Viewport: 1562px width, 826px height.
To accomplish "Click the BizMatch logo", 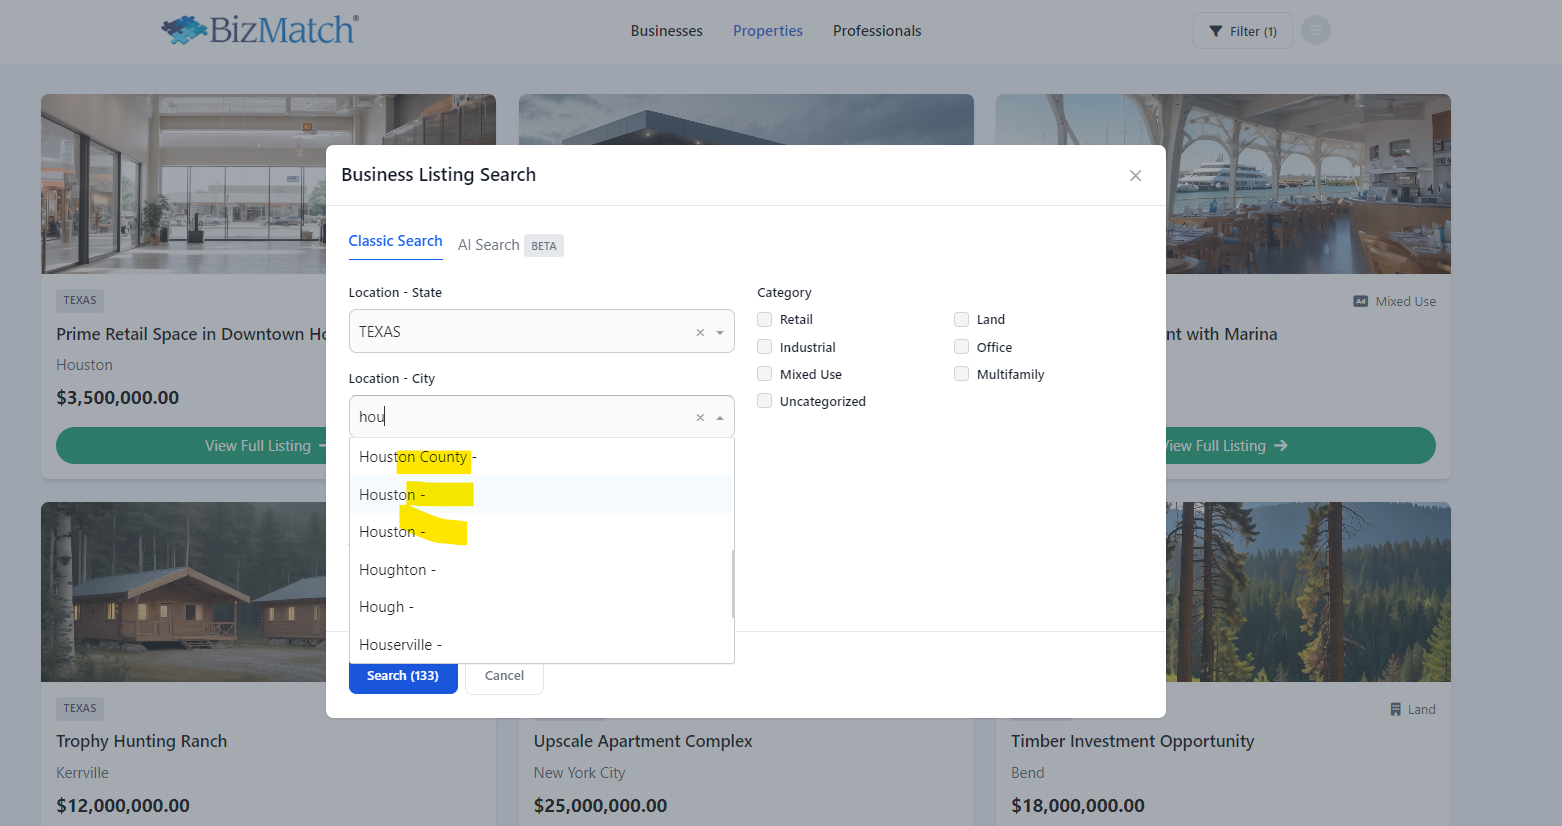I will point(260,30).
